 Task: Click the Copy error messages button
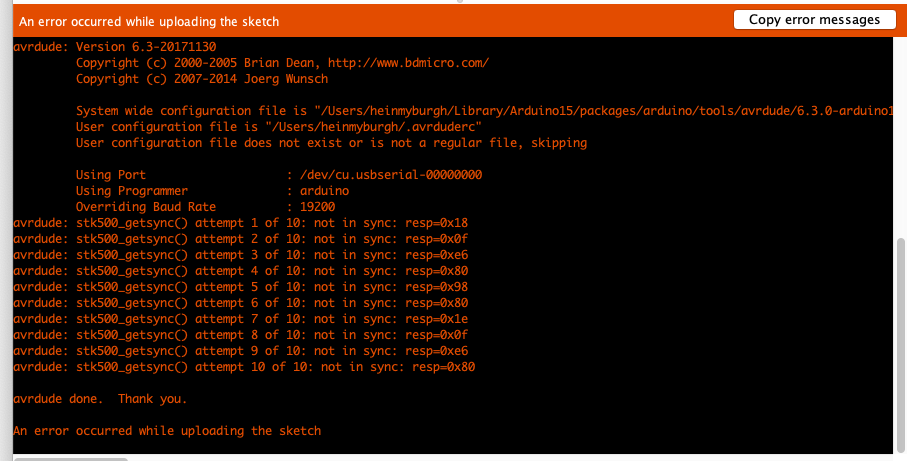tap(814, 19)
